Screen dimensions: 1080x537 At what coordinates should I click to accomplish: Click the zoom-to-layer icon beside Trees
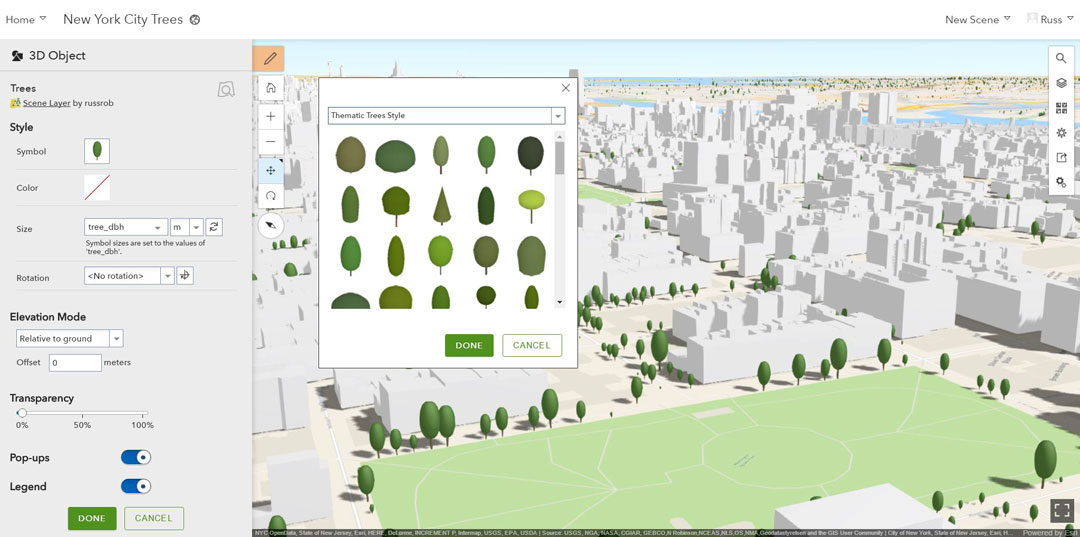pyautogui.click(x=226, y=90)
